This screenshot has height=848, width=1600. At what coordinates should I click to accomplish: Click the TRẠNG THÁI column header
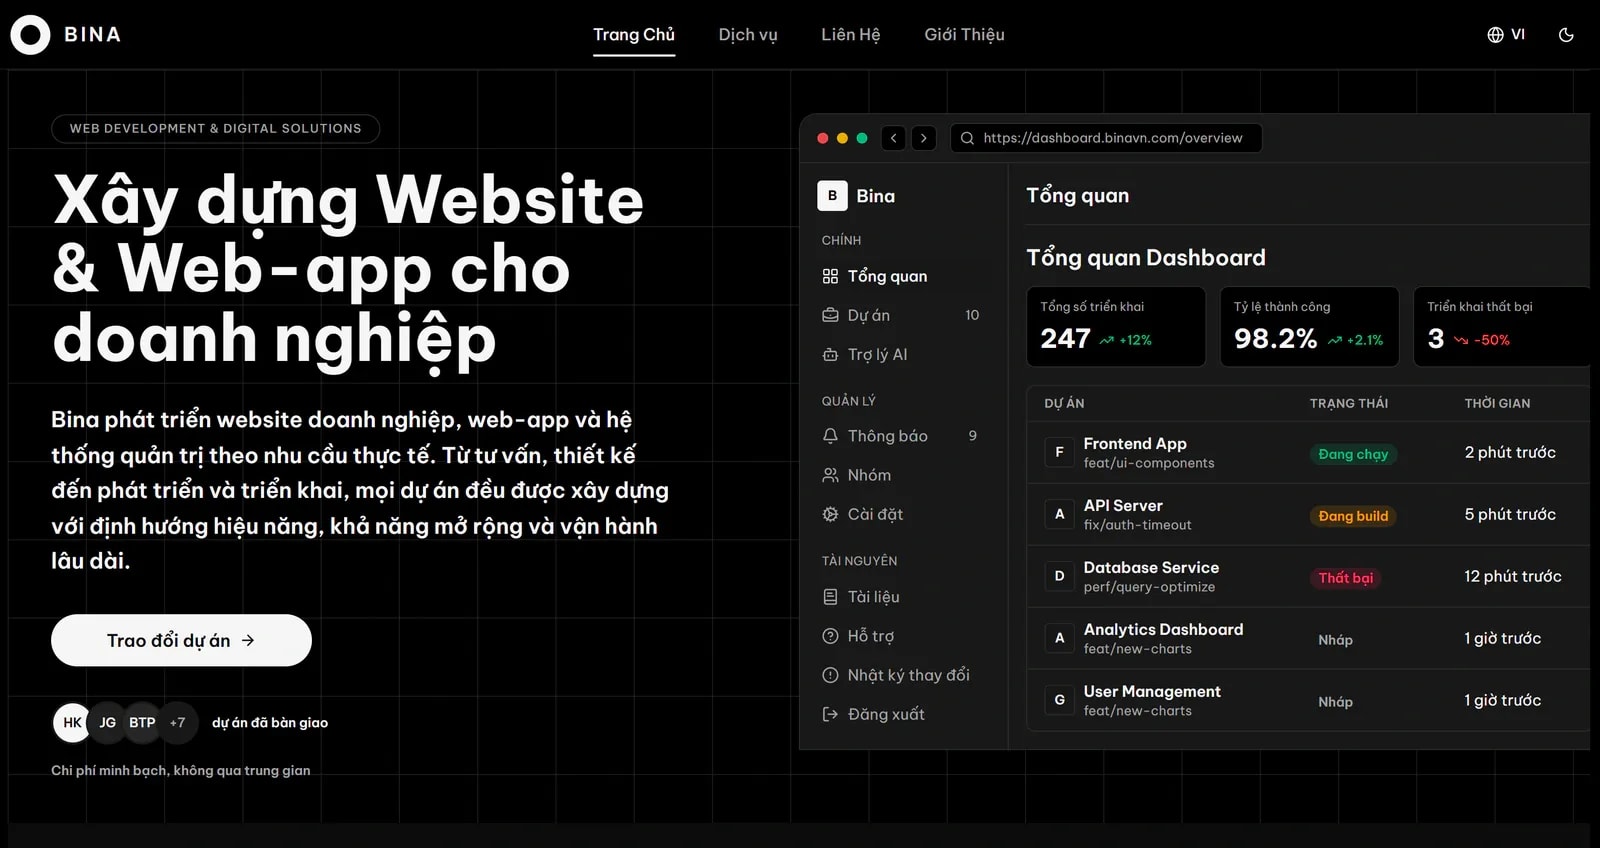pos(1349,403)
